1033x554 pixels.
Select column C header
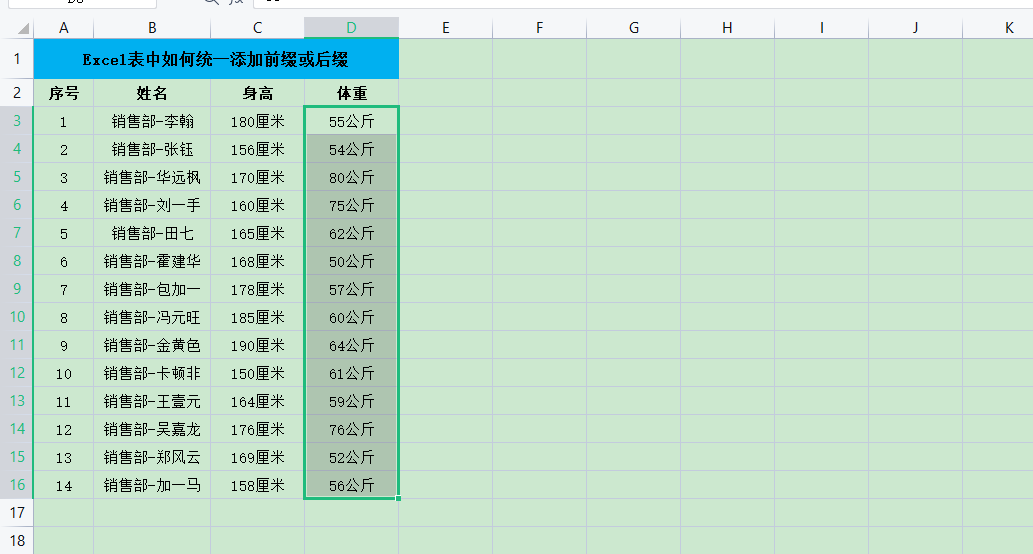(x=258, y=28)
